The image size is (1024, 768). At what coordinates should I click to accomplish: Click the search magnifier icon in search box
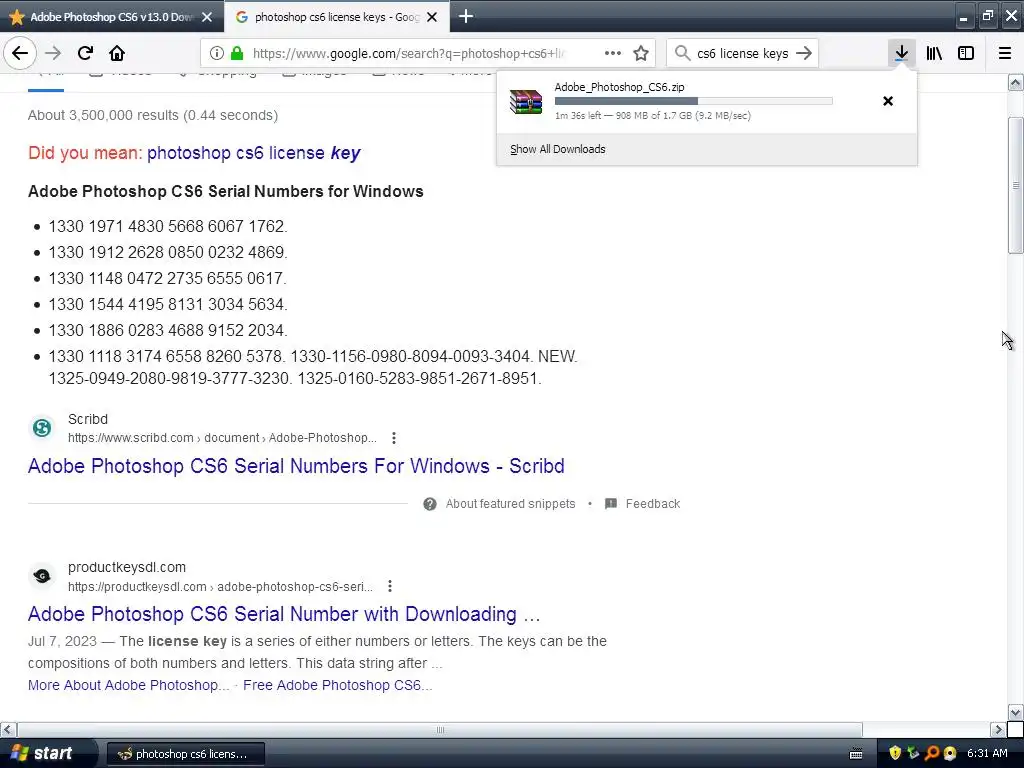point(682,53)
